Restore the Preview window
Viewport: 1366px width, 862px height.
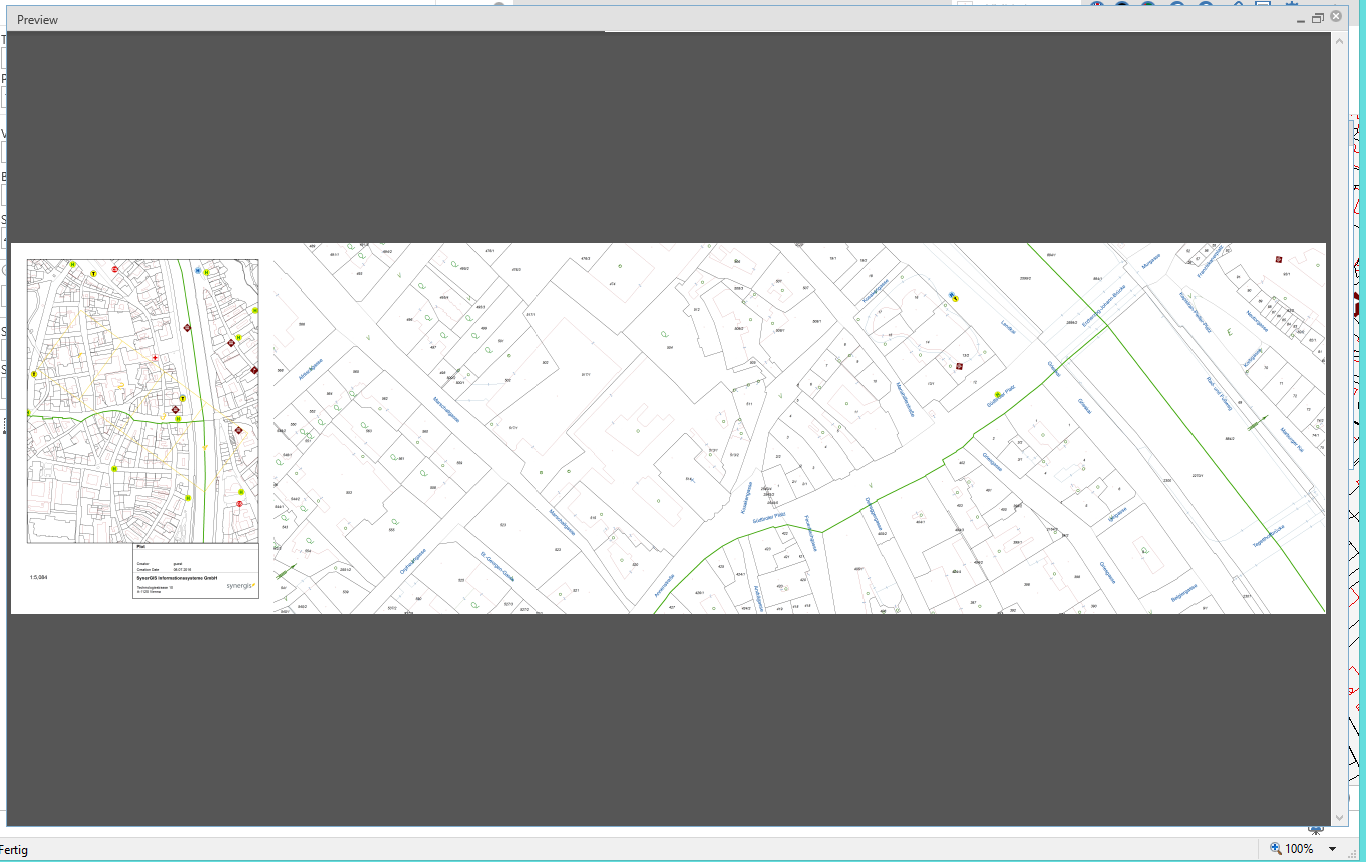tap(1317, 18)
